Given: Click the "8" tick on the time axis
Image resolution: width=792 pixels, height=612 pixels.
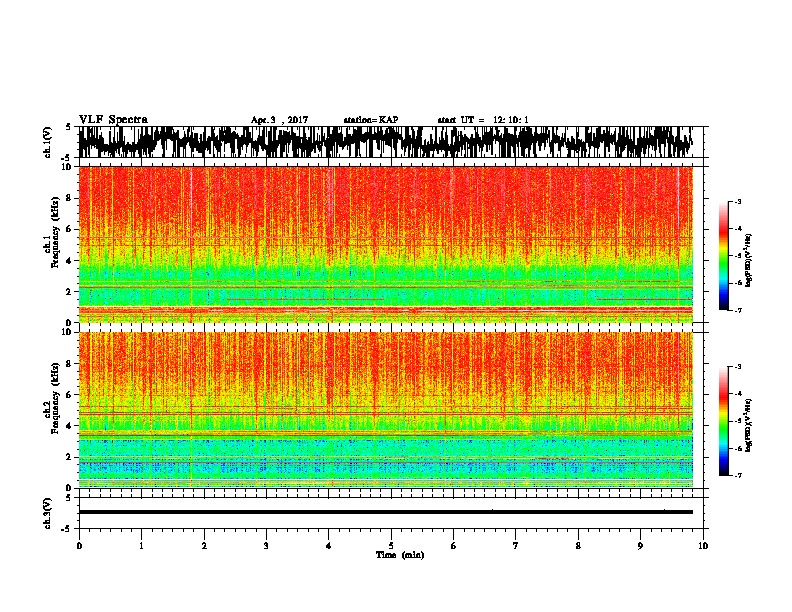Looking at the screenshot, I should tap(578, 546).
